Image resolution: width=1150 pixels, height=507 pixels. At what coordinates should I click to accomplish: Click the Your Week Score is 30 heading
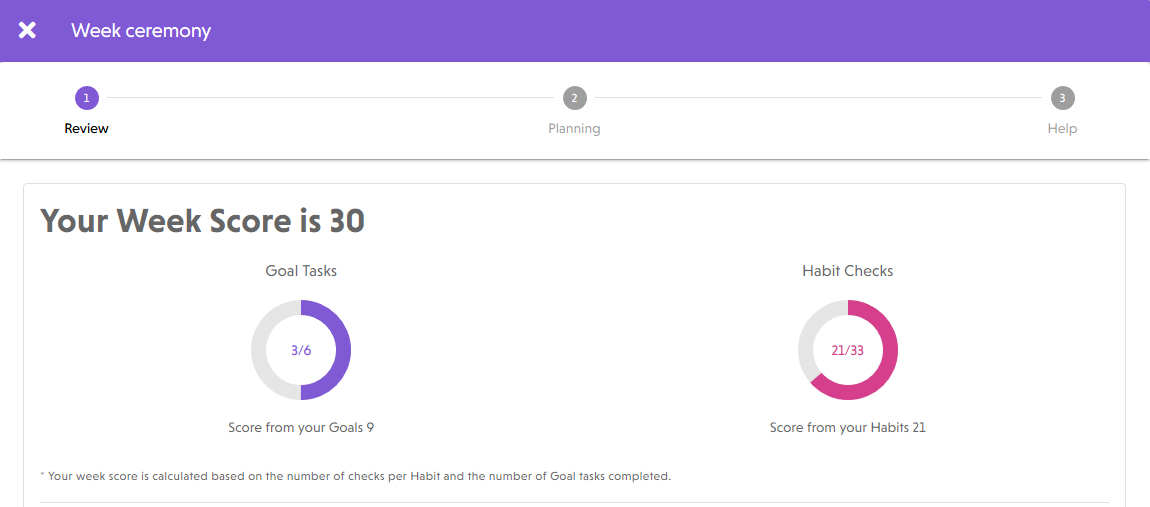click(x=202, y=220)
